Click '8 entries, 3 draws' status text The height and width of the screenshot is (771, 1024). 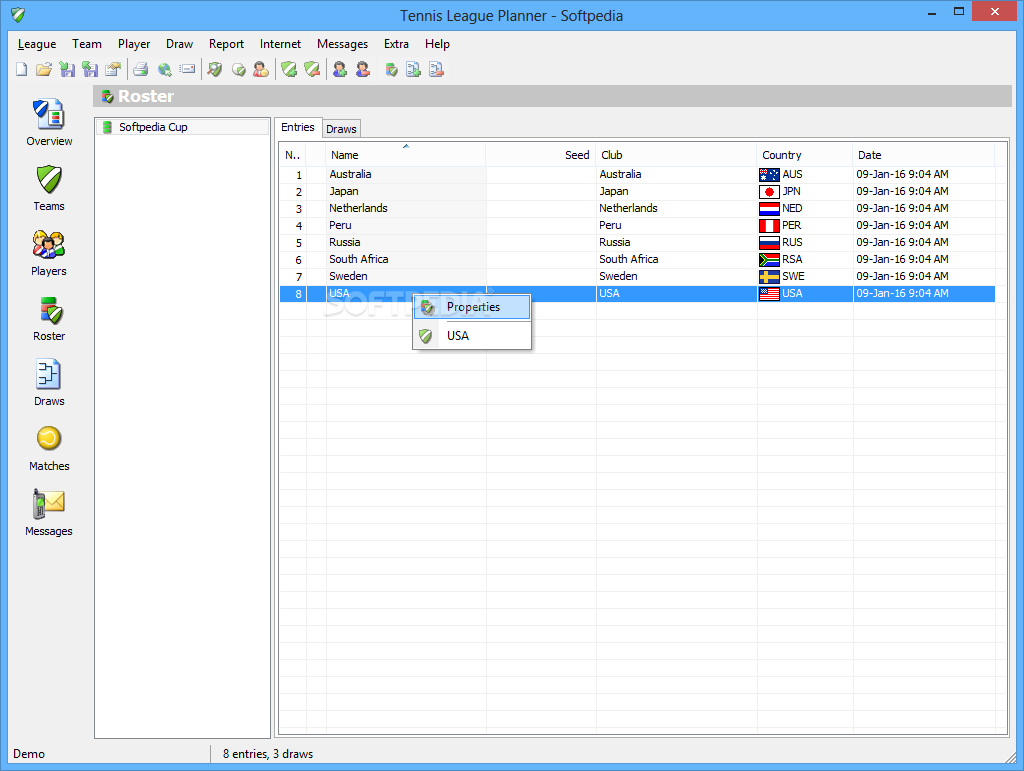pos(268,754)
